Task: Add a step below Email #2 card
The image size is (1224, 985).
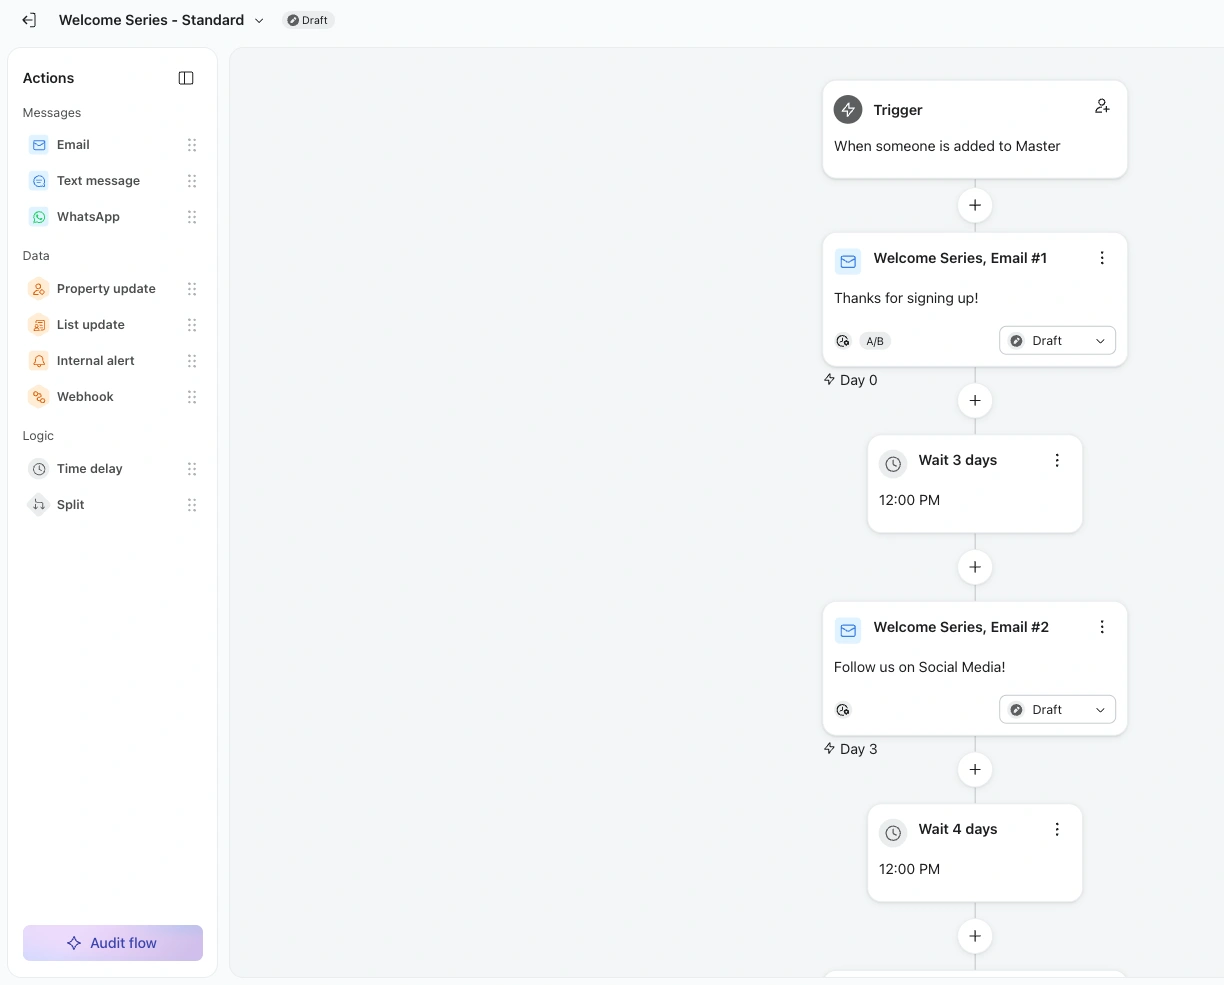Action: click(975, 769)
